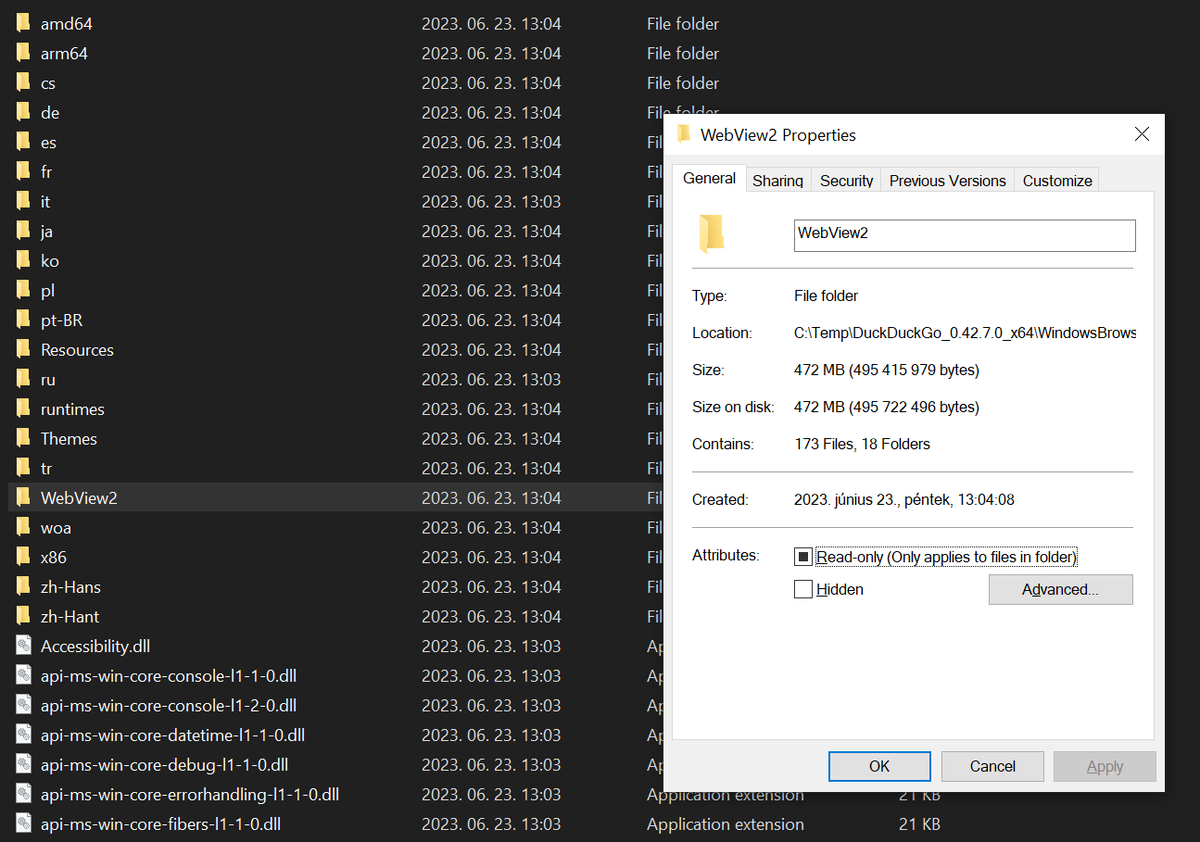Click the zh-Hans folder icon
1200x842 pixels.
(x=24, y=587)
